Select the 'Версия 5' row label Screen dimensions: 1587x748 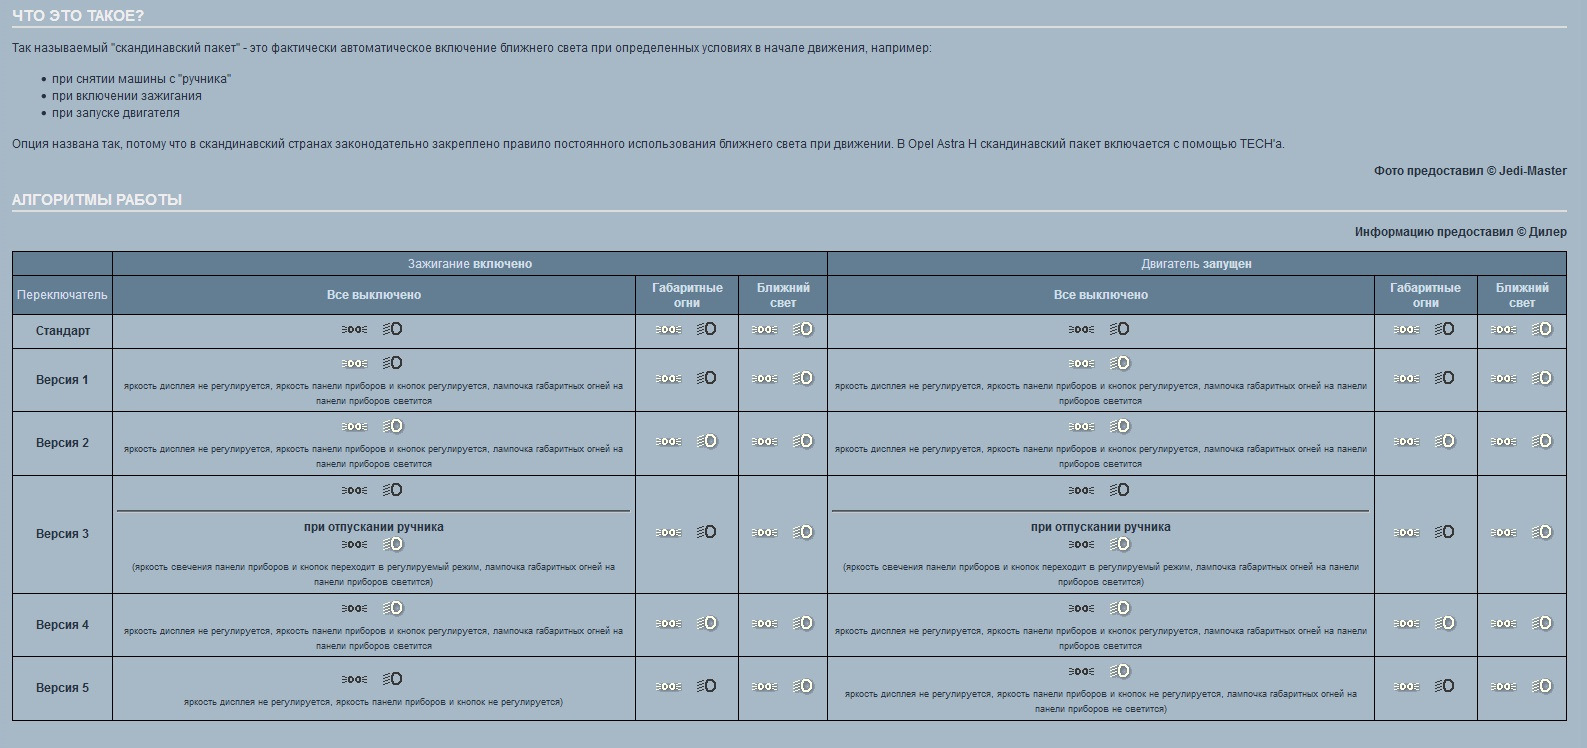62,688
